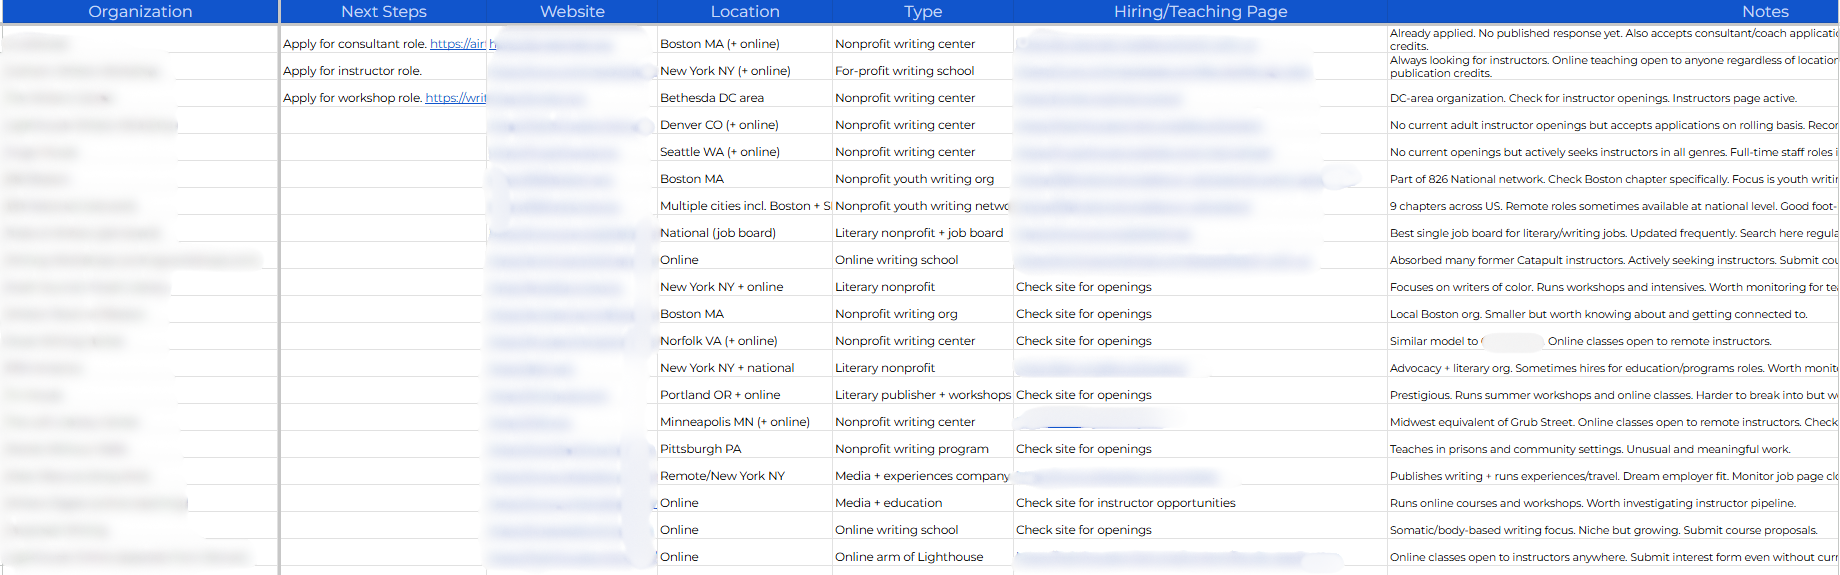The height and width of the screenshot is (575, 1840).
Task: Select the 'Always looking for instructors' note
Action: click(x=1614, y=67)
